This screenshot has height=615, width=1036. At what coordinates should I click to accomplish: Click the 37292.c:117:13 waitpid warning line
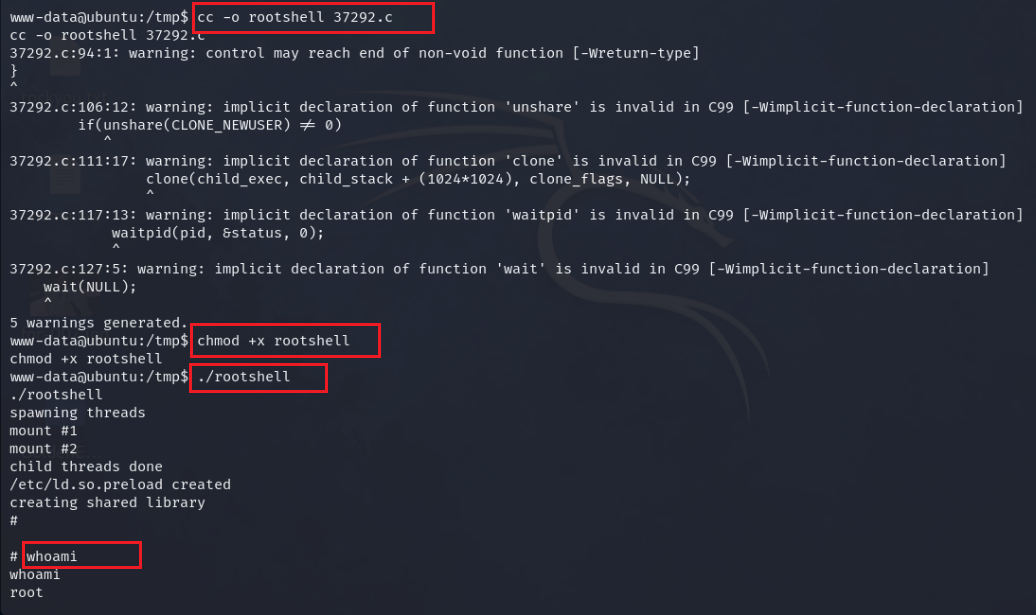515,215
